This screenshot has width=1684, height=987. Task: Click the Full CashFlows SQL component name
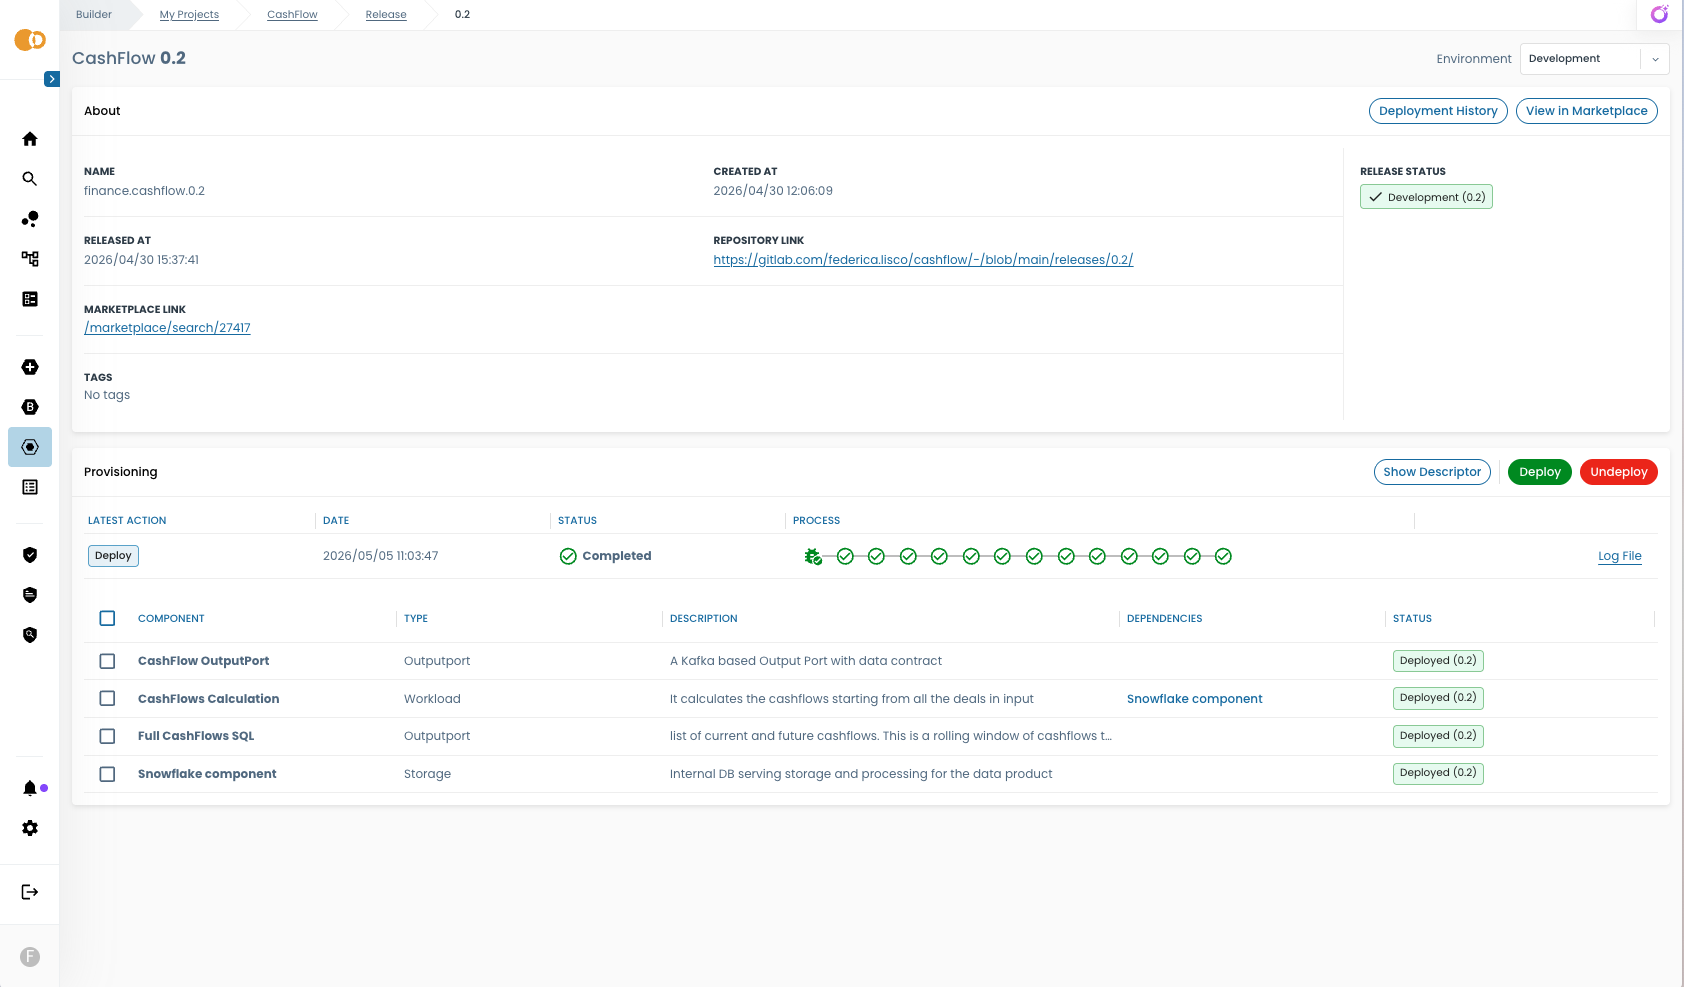[196, 736]
